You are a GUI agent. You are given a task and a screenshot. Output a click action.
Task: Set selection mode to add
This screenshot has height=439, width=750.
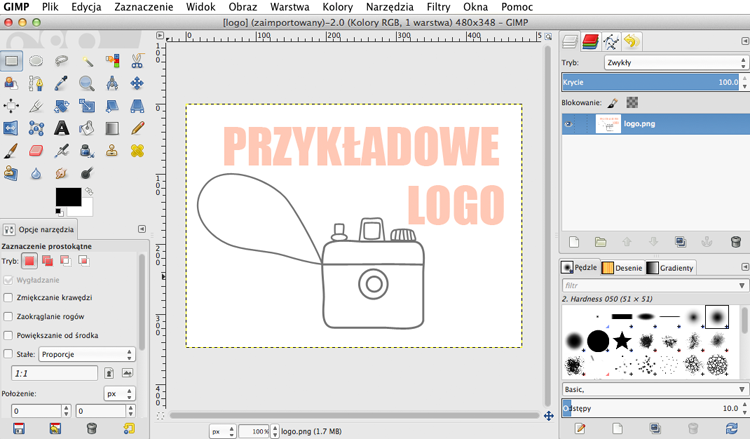click(x=47, y=261)
